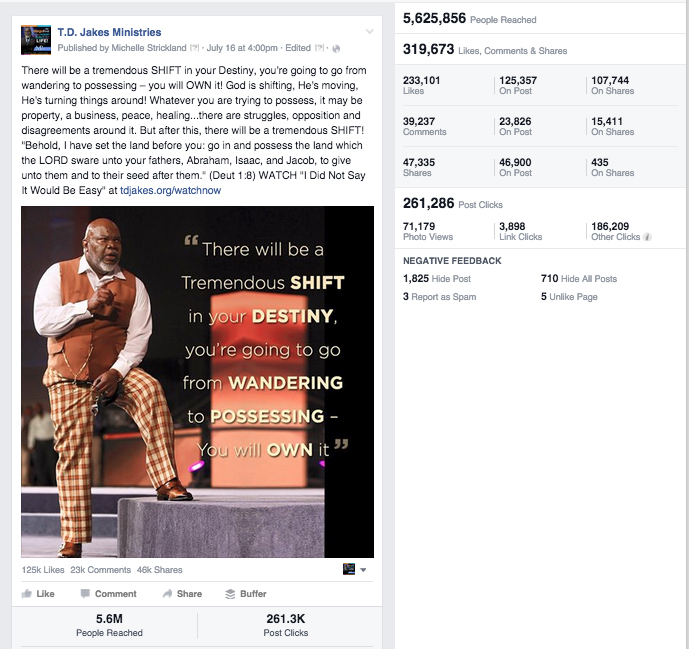
Task: Open the tdjakes.org/watchnow link
Action: click(170, 190)
